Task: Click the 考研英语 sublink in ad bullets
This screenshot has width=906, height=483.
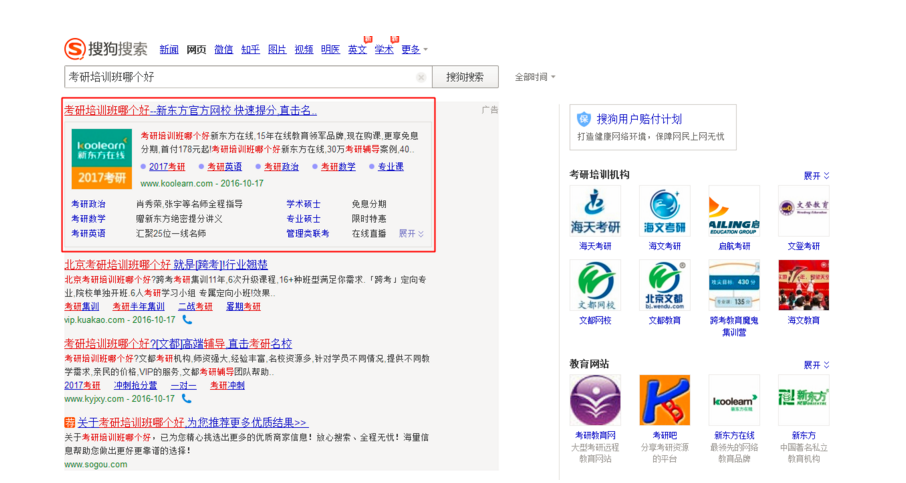Action: pyautogui.click(x=224, y=166)
